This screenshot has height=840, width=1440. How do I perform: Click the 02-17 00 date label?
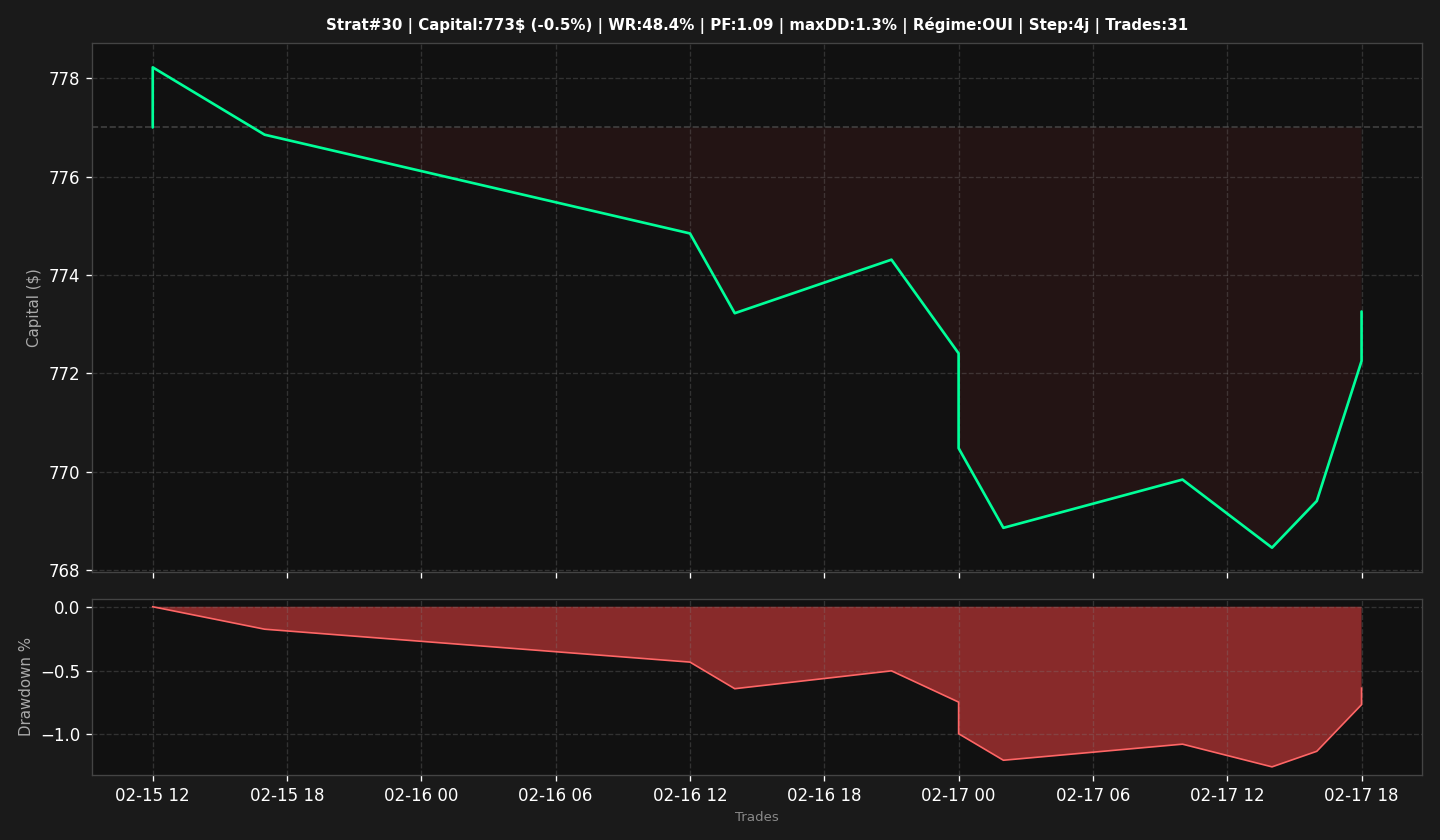coord(959,796)
